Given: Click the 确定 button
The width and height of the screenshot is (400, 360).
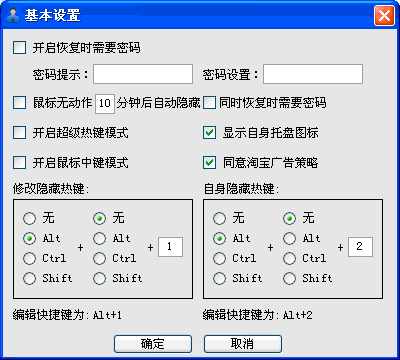Looking at the screenshot, I should click(x=153, y=344).
